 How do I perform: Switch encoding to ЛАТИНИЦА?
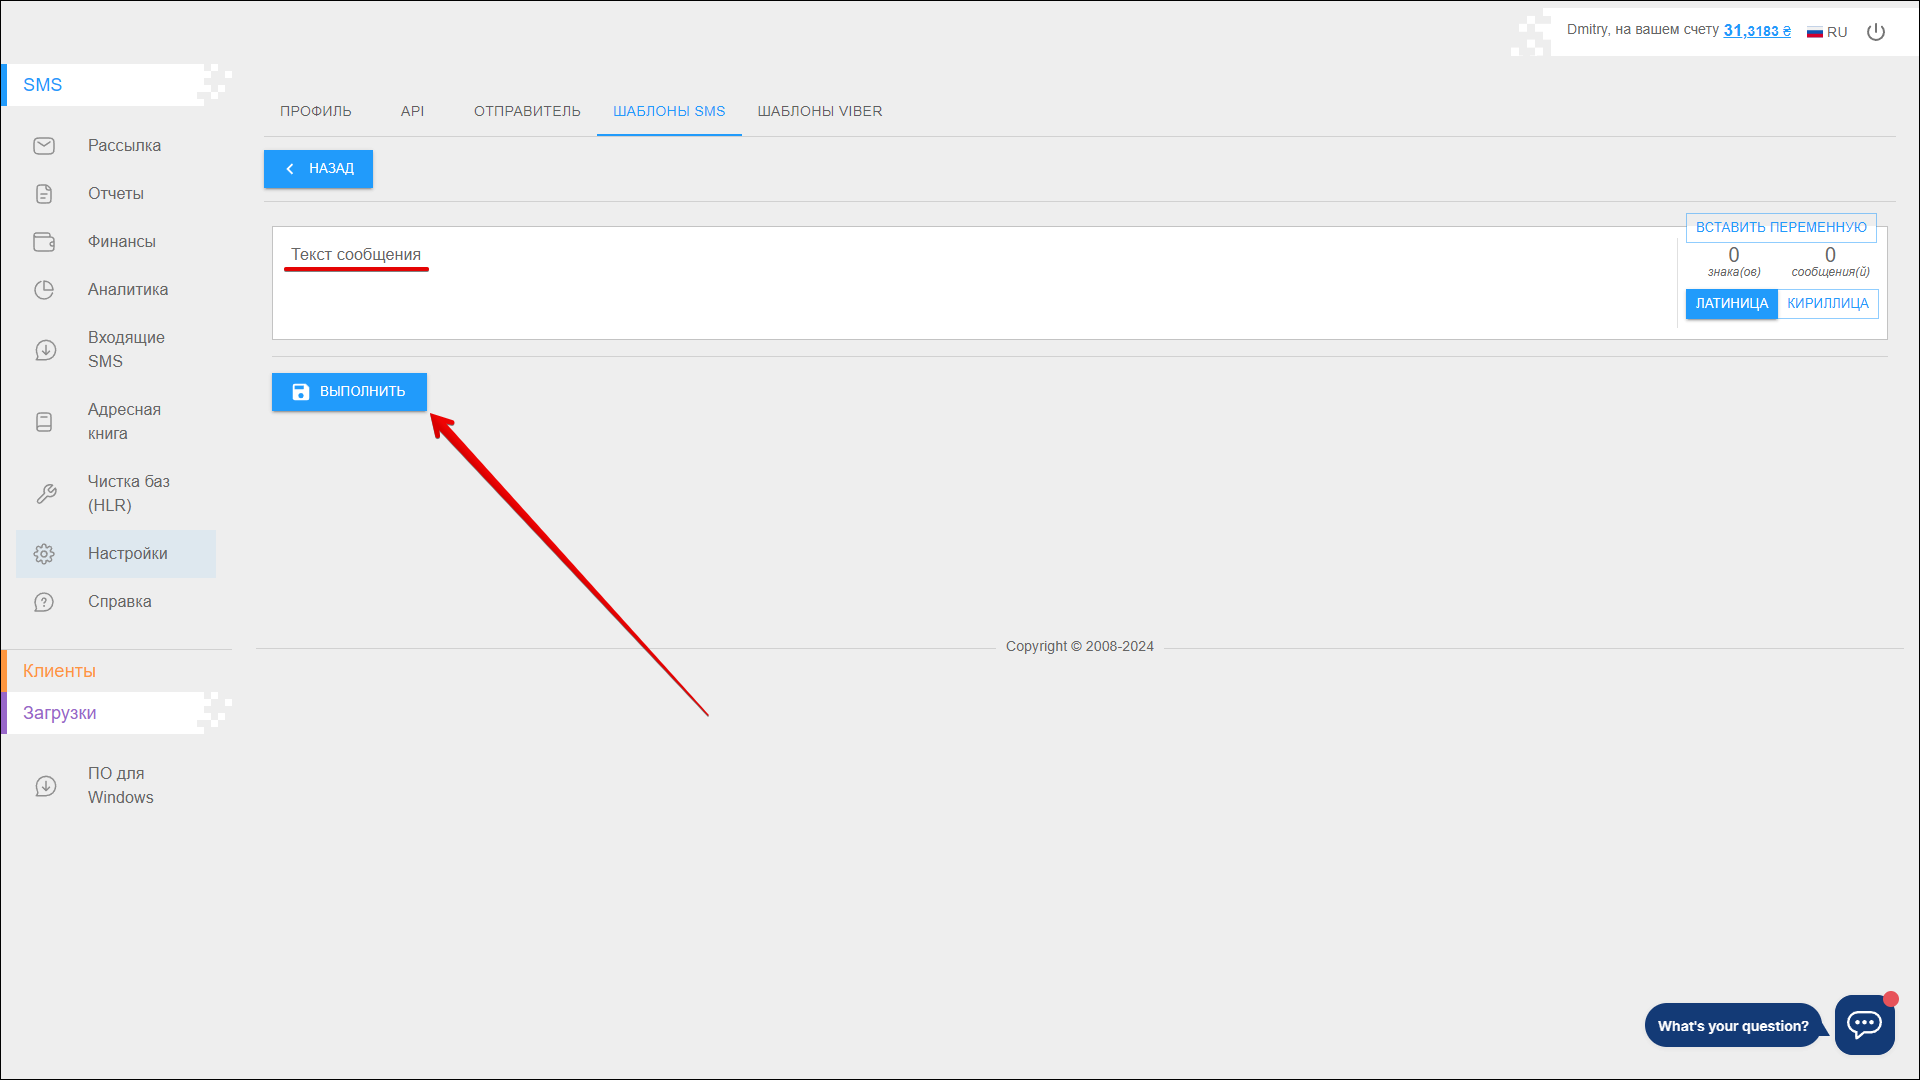(x=1731, y=304)
